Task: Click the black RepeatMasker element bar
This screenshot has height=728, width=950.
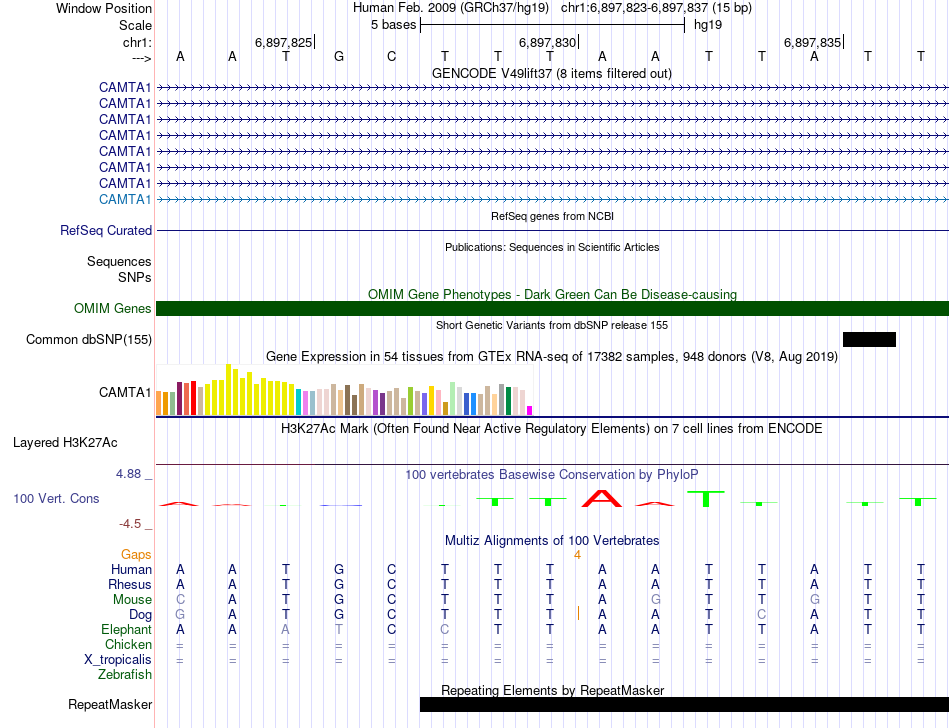Action: point(684,704)
